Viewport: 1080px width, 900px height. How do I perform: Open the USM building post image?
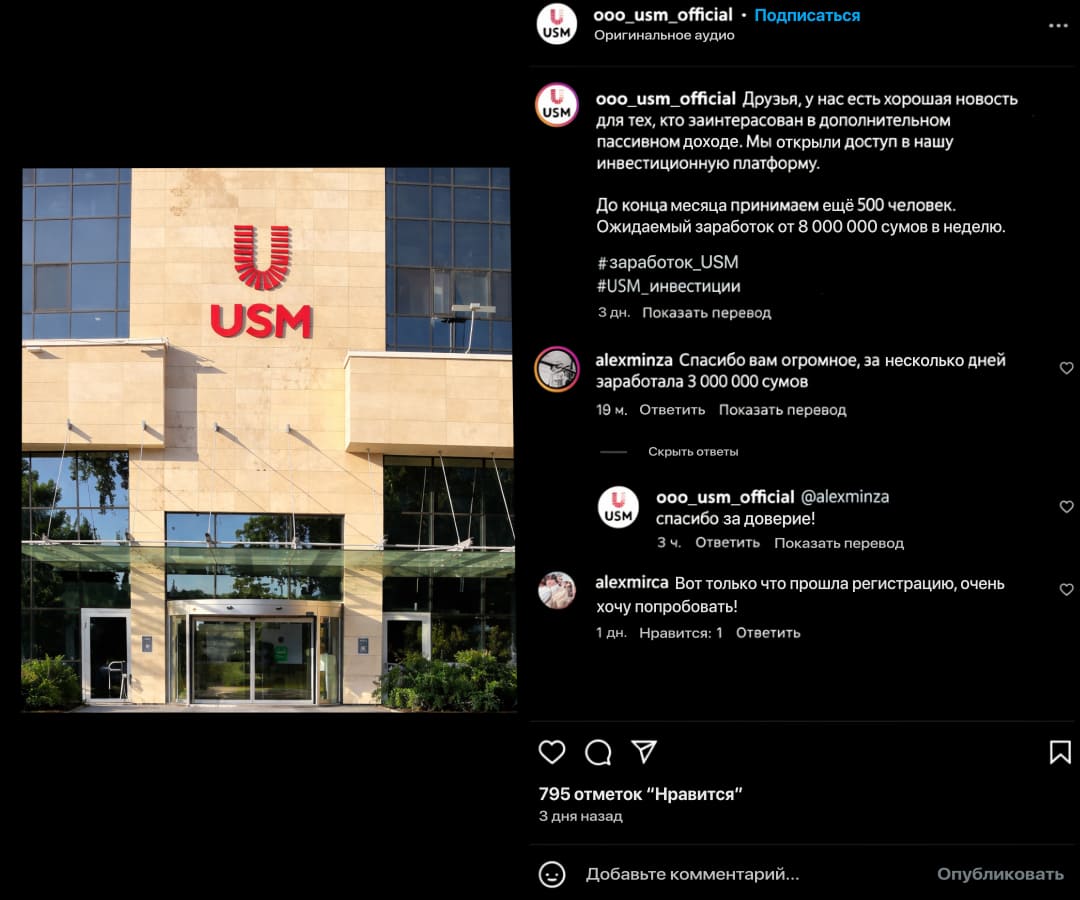pos(269,439)
